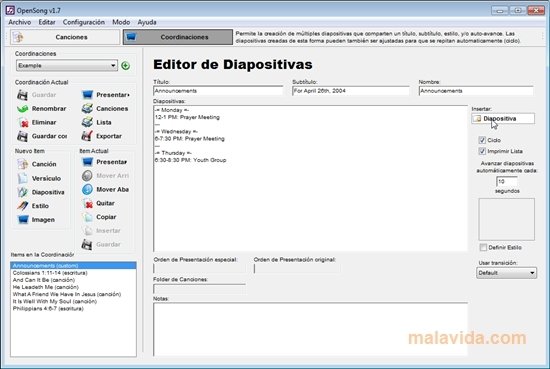This screenshot has height=369, width=550.
Task: Click the Exportar icon
Action: 87,136
